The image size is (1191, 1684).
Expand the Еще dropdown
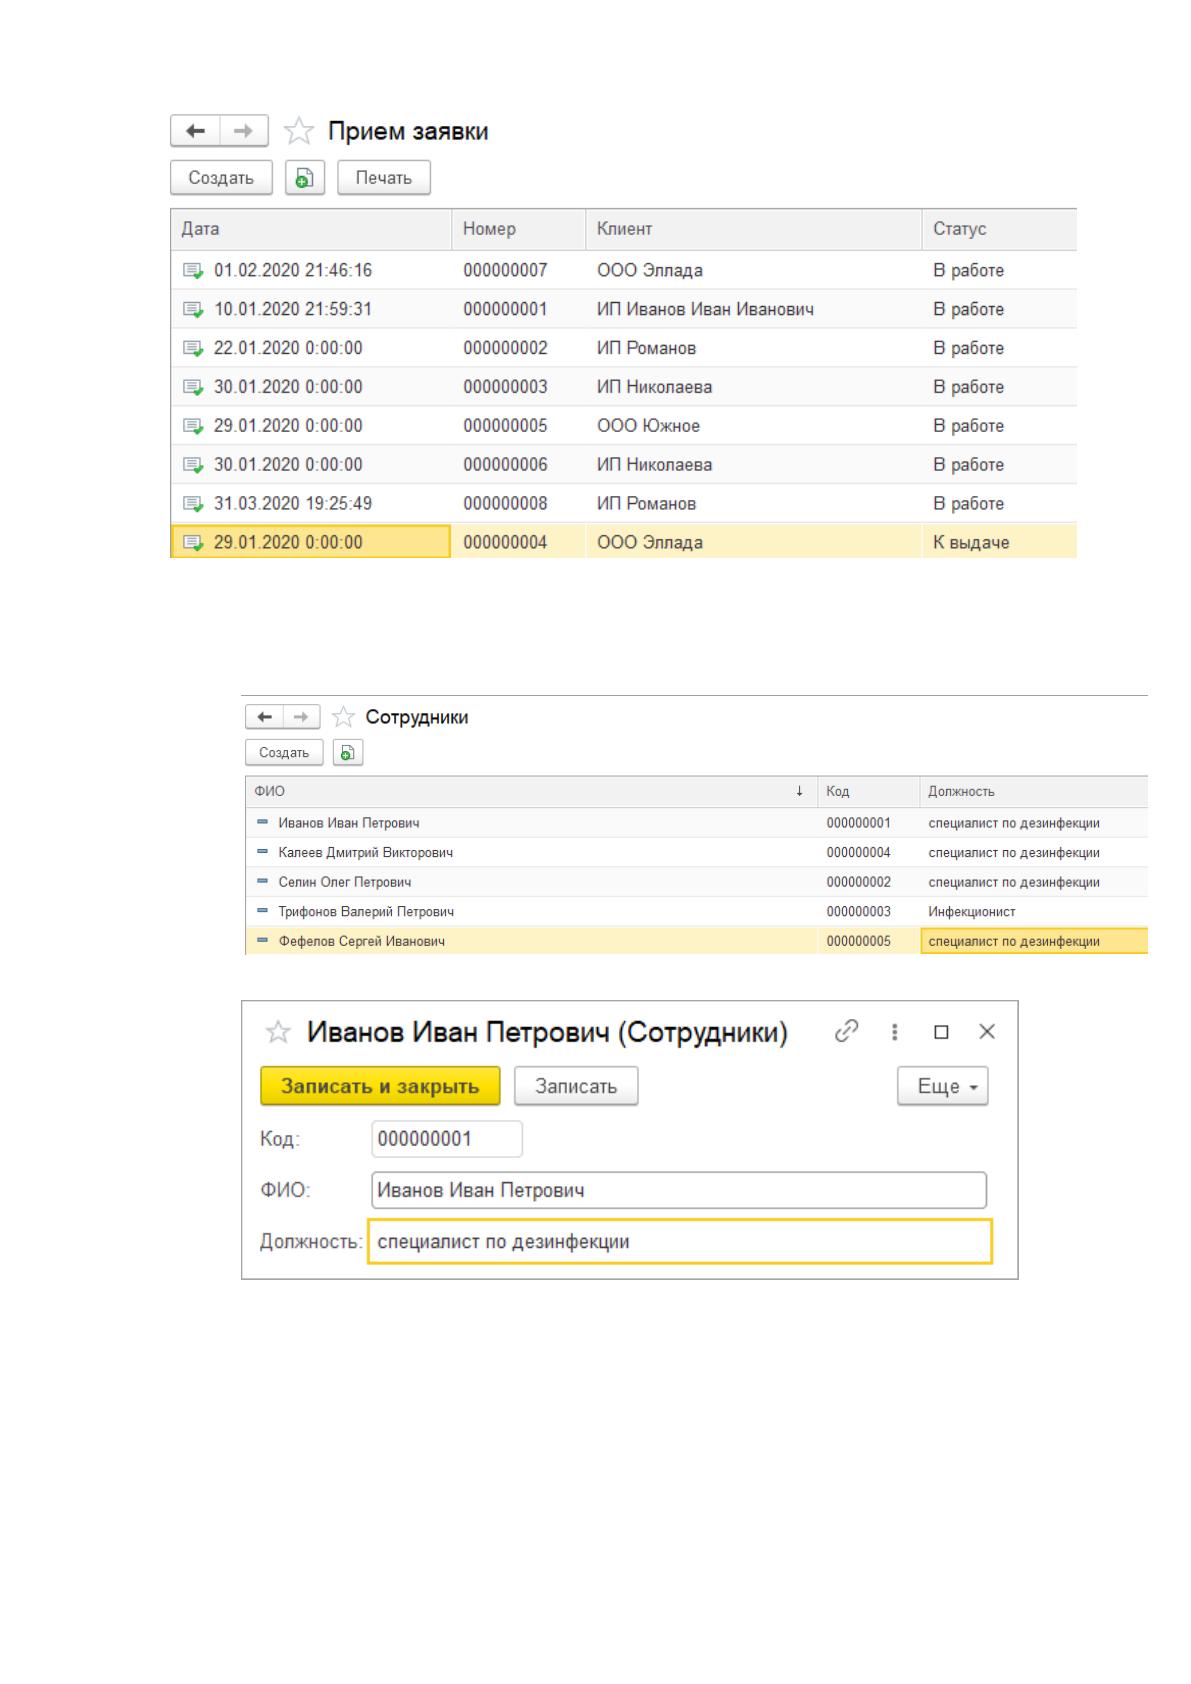click(943, 1086)
